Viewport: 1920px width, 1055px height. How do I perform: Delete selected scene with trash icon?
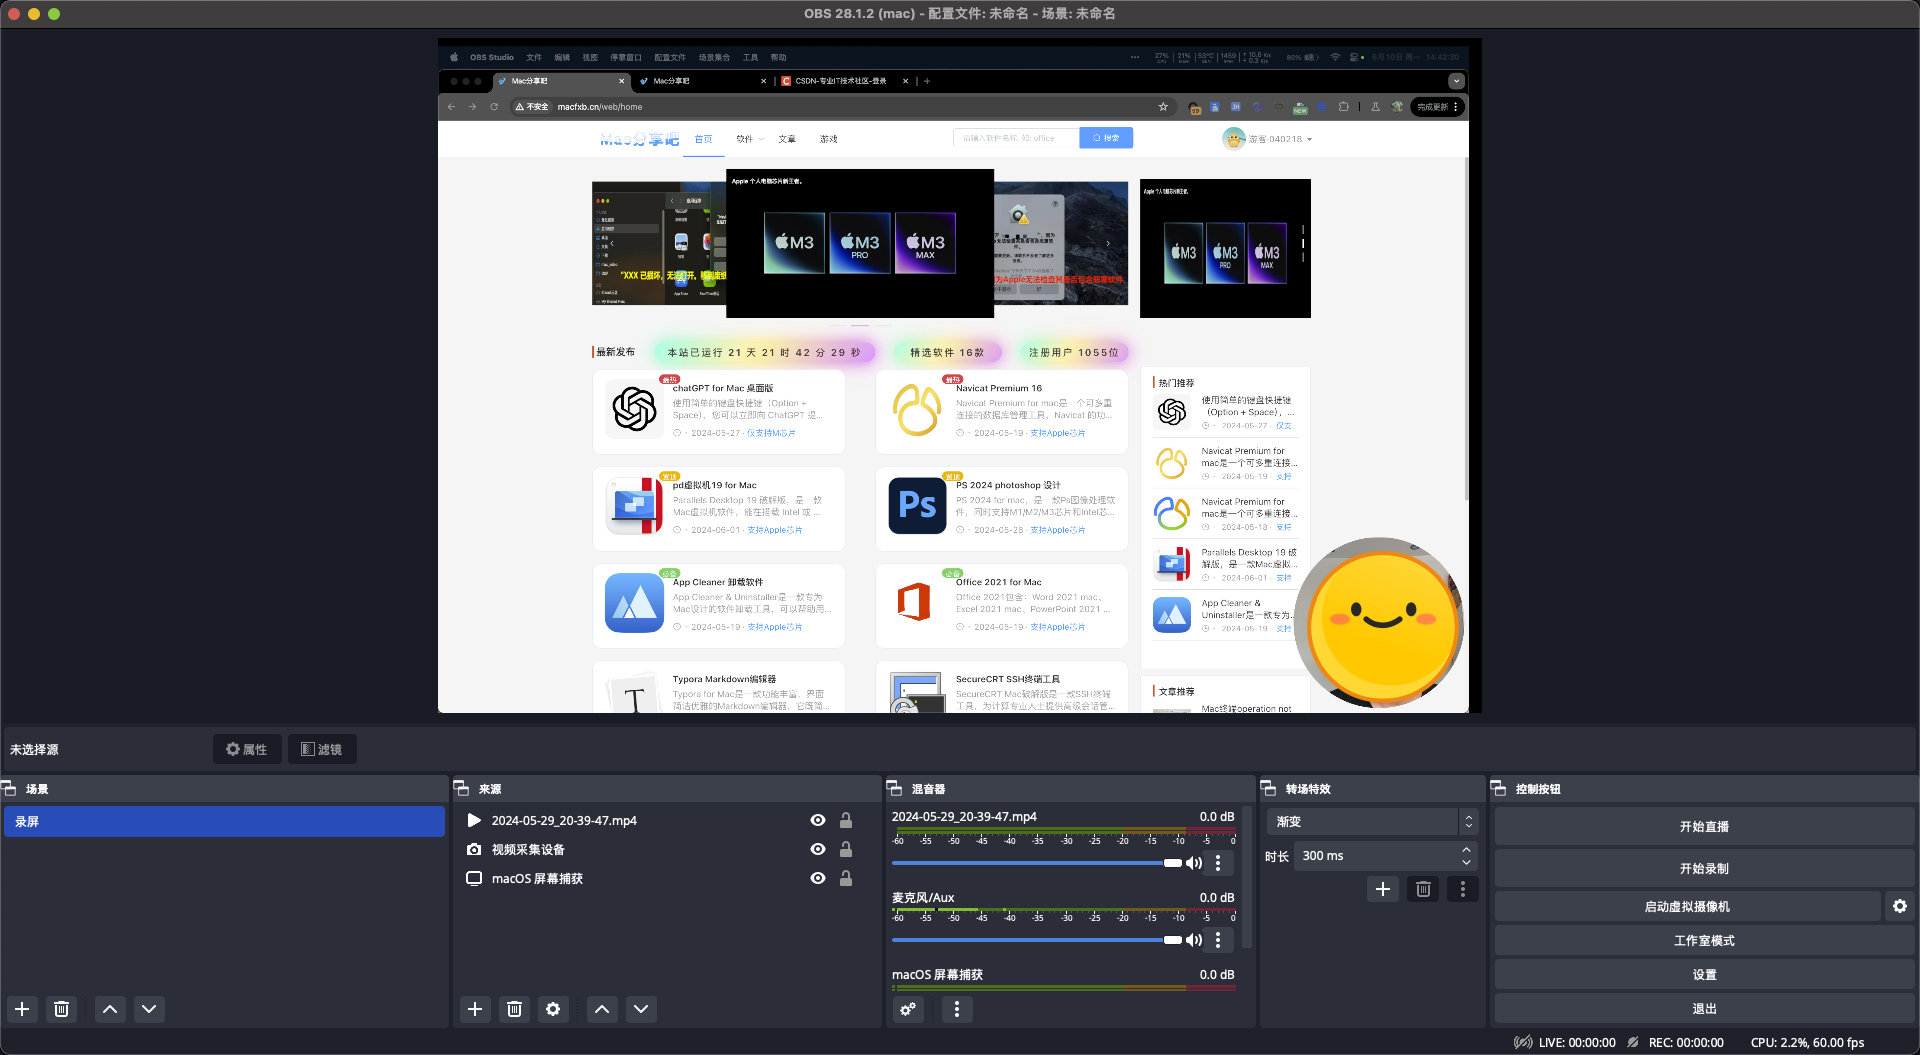61,1009
